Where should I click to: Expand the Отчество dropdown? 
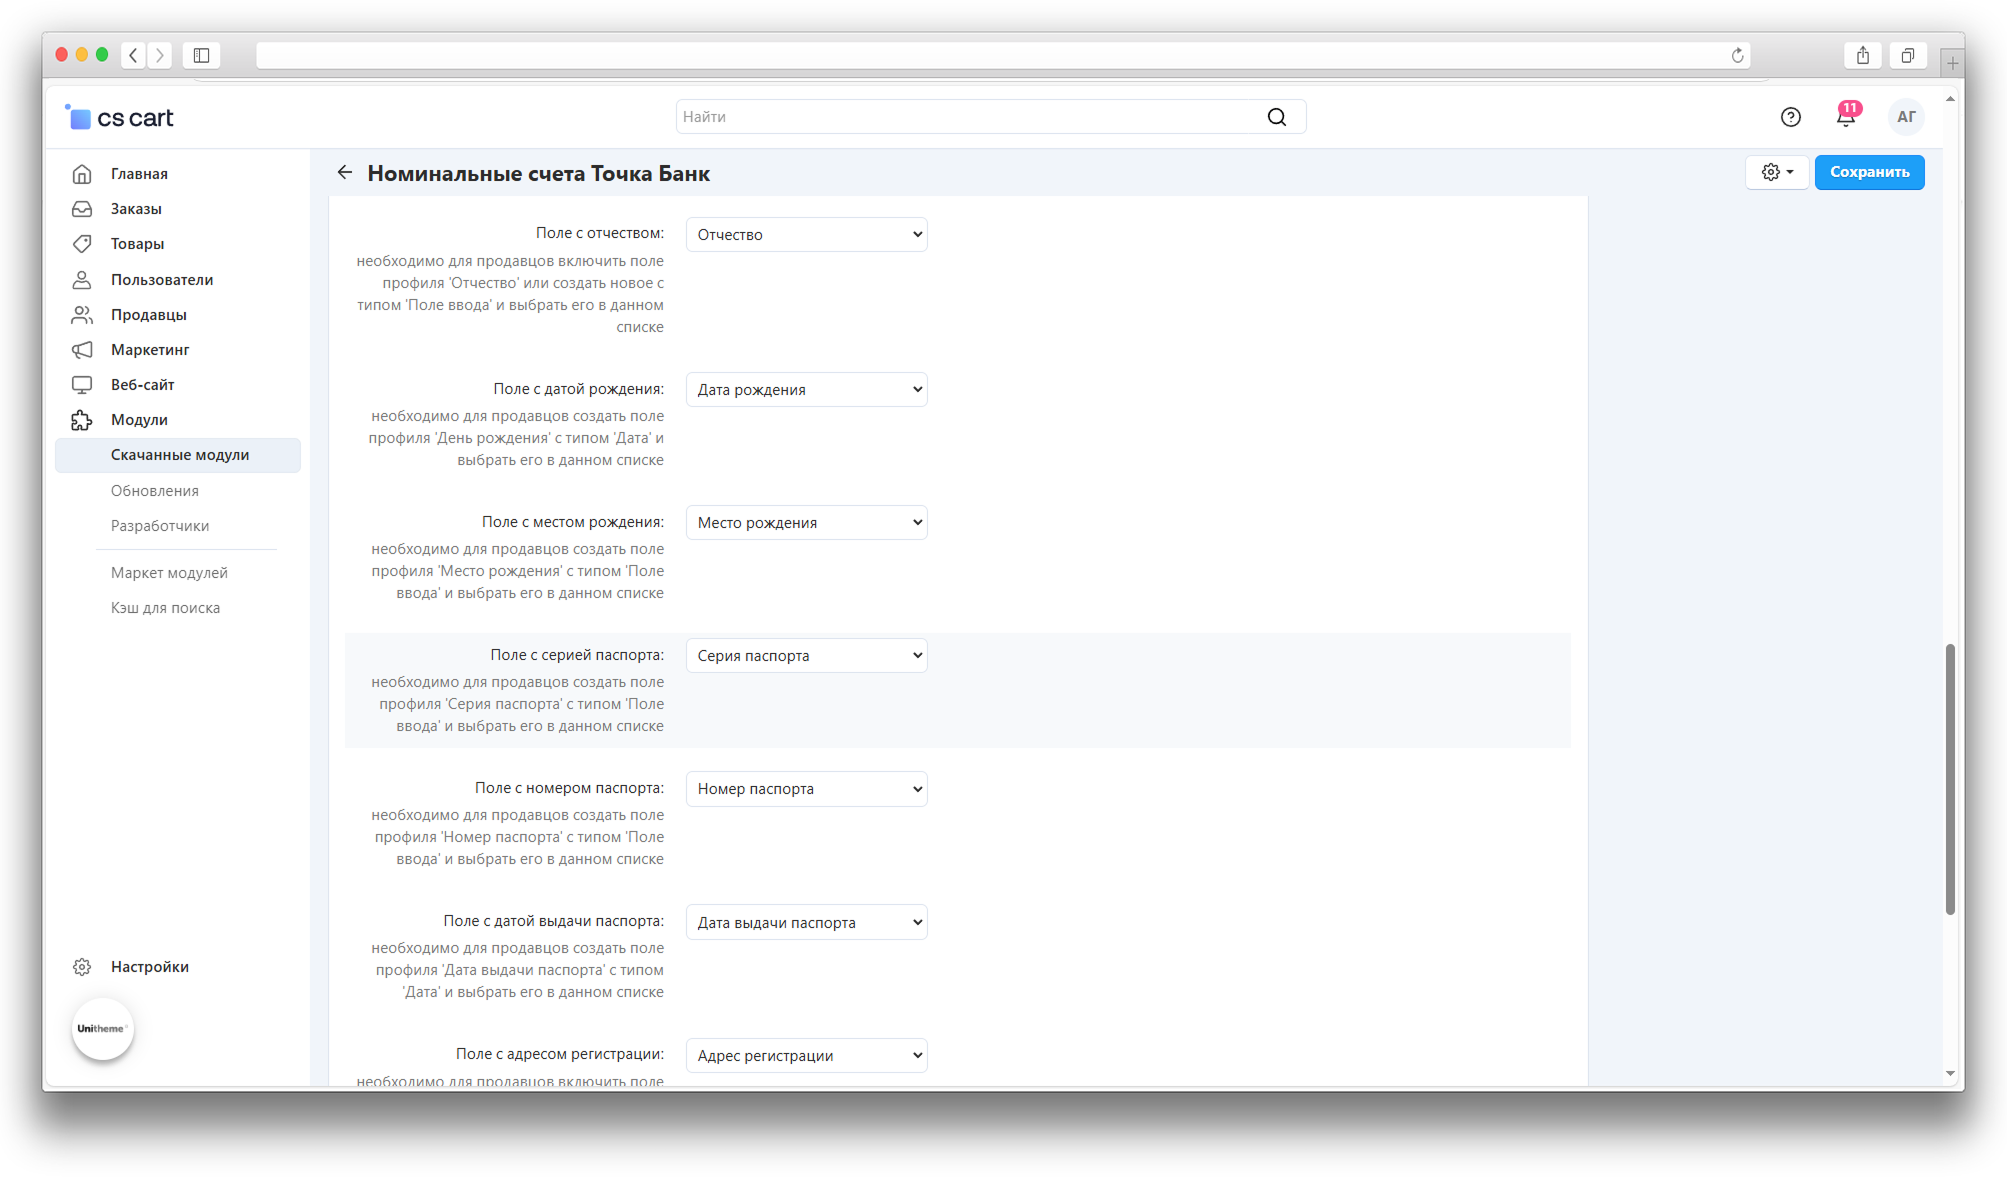806,235
